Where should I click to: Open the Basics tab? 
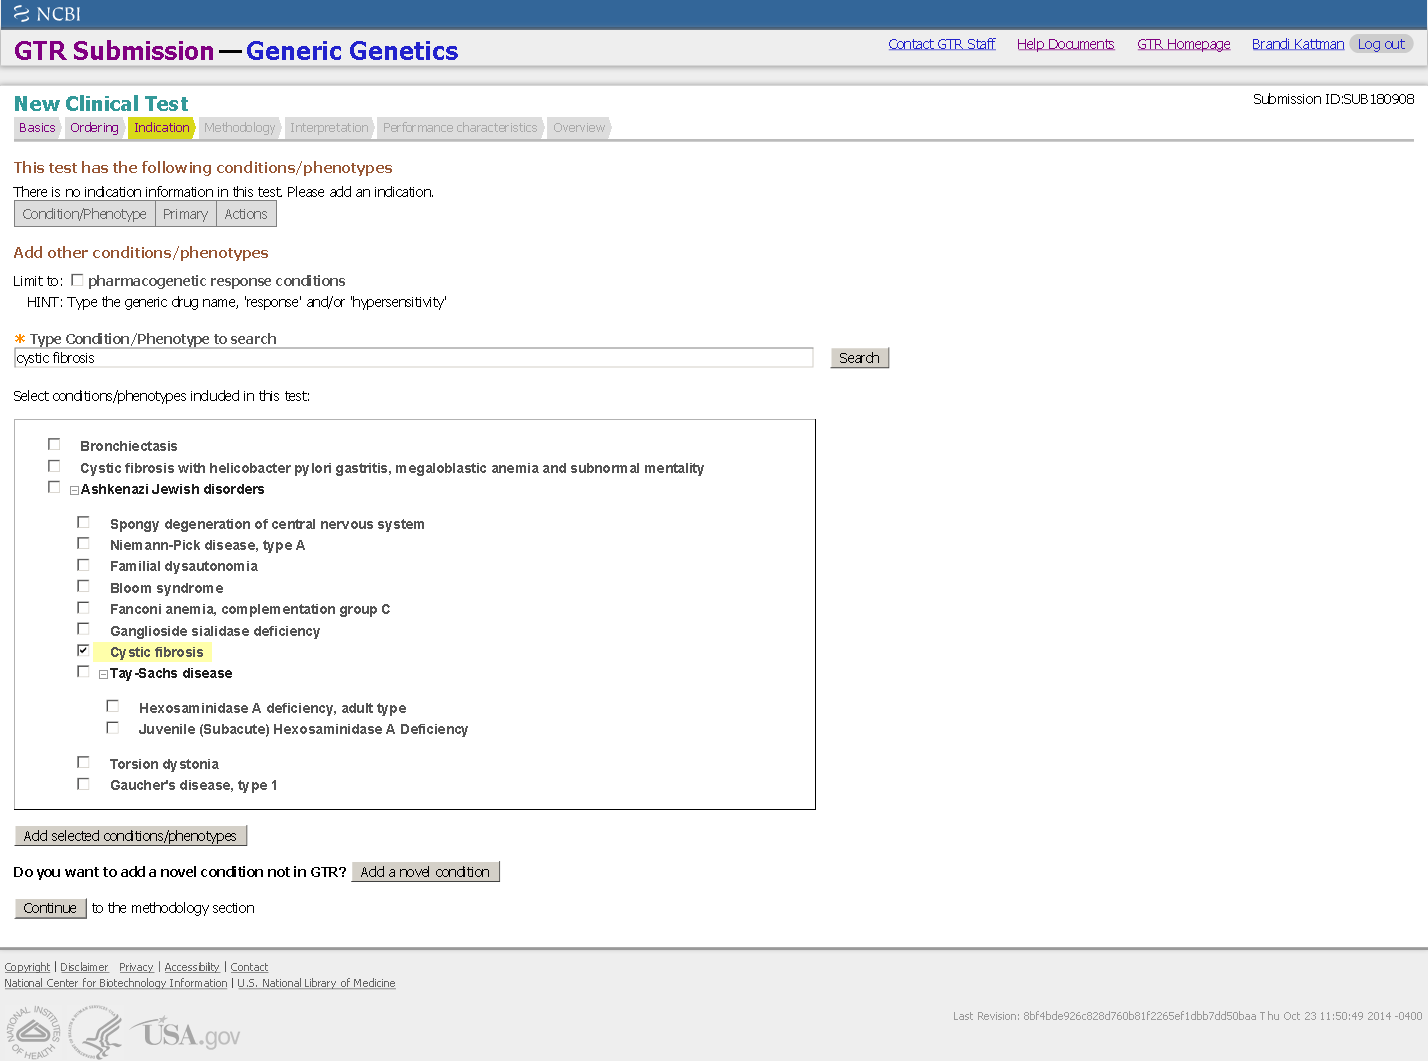click(37, 128)
